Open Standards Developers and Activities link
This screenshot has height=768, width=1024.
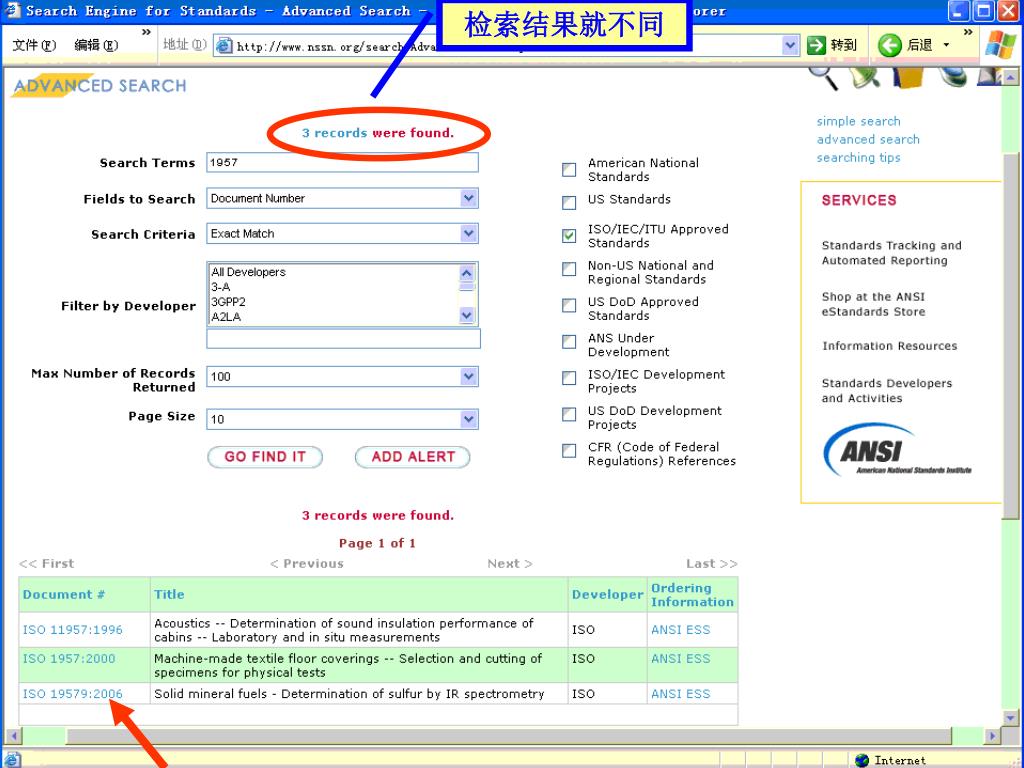click(887, 391)
